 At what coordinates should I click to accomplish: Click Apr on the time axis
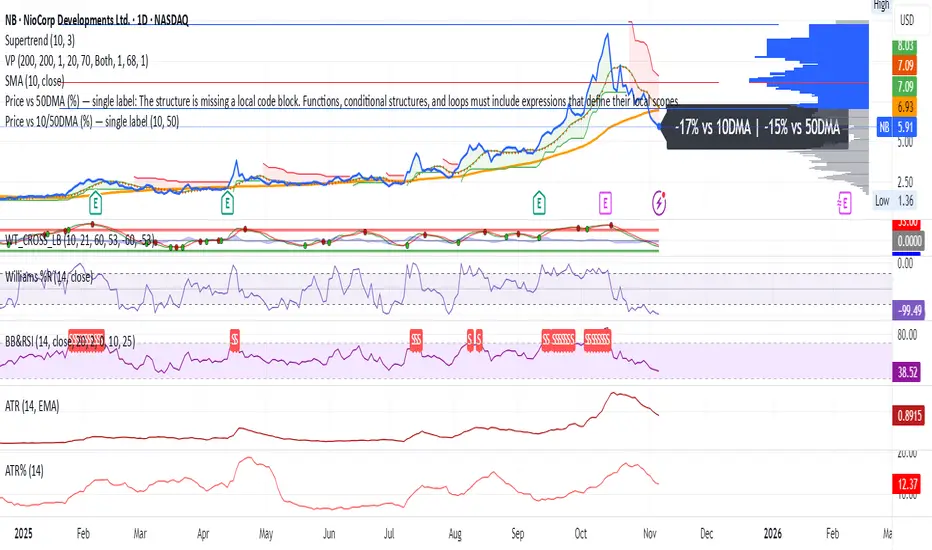pyautogui.click(x=203, y=533)
